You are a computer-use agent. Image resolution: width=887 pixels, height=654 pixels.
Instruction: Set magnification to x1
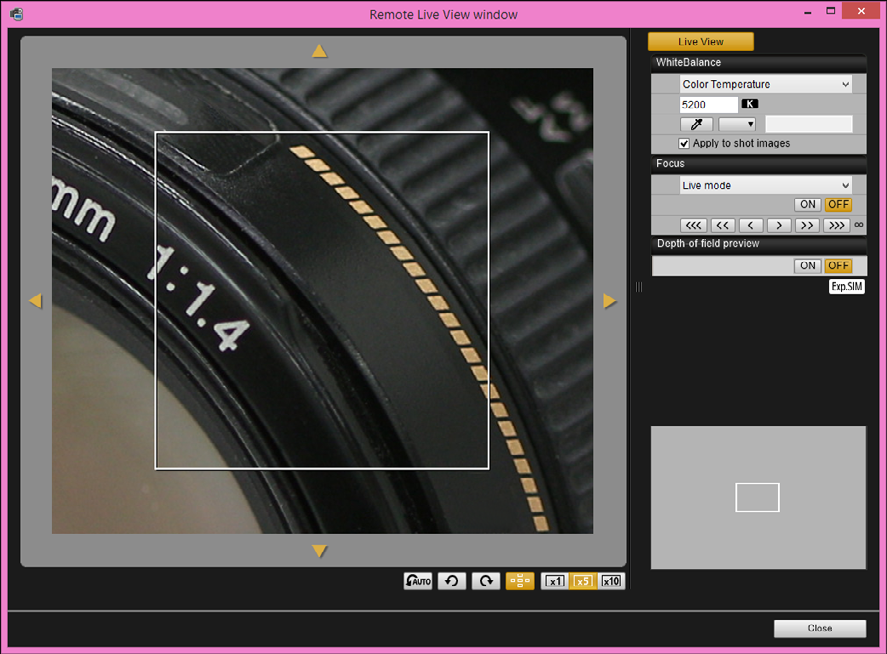tap(555, 581)
